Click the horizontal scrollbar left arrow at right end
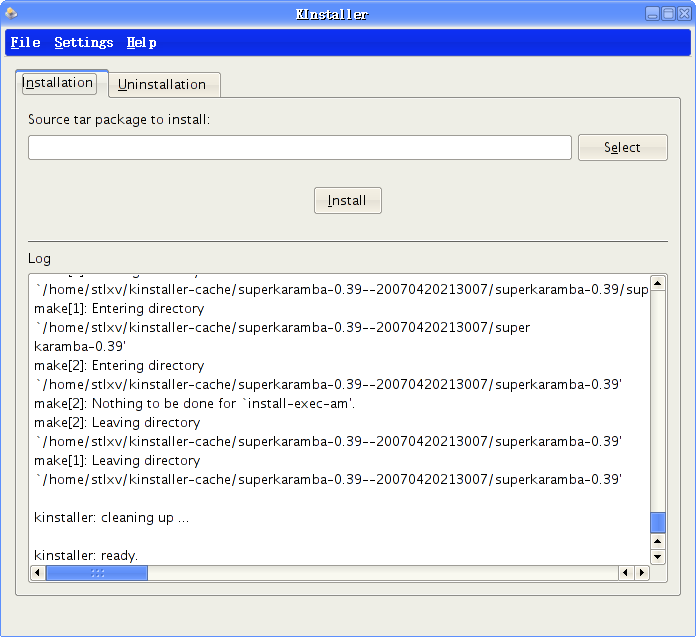The width and height of the screenshot is (696, 637). 625,573
